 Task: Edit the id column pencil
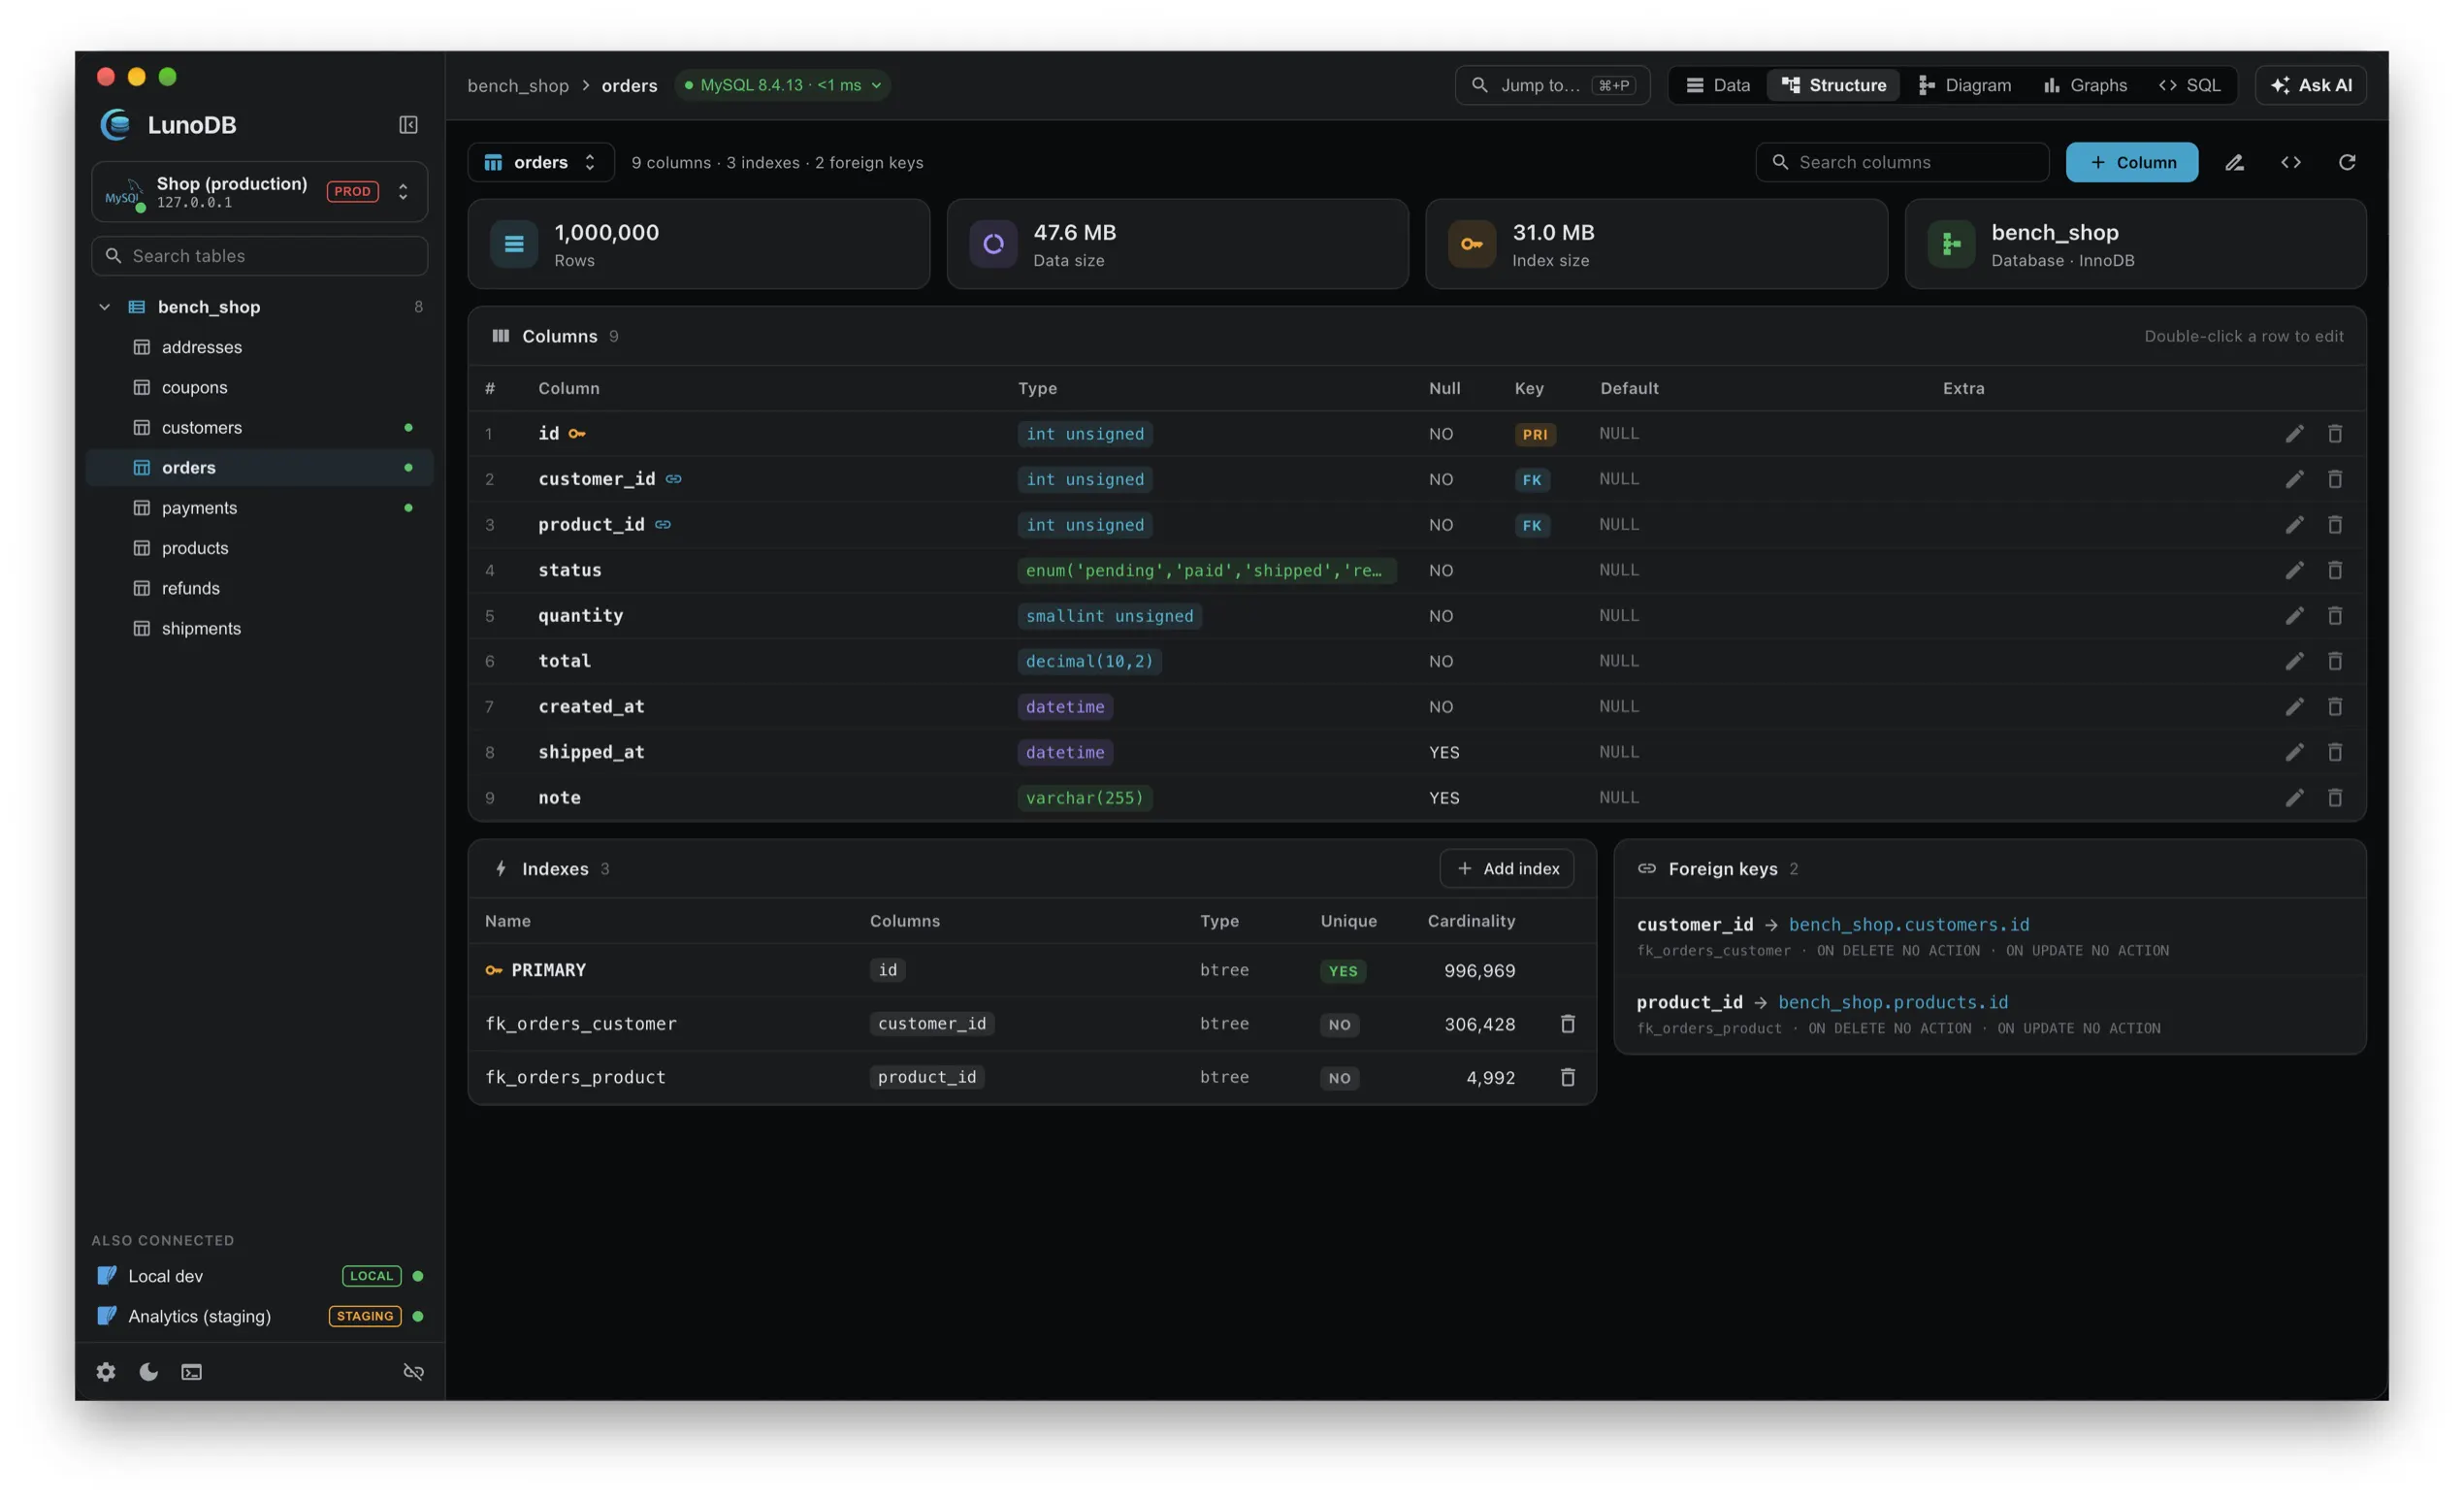pyautogui.click(x=2295, y=433)
